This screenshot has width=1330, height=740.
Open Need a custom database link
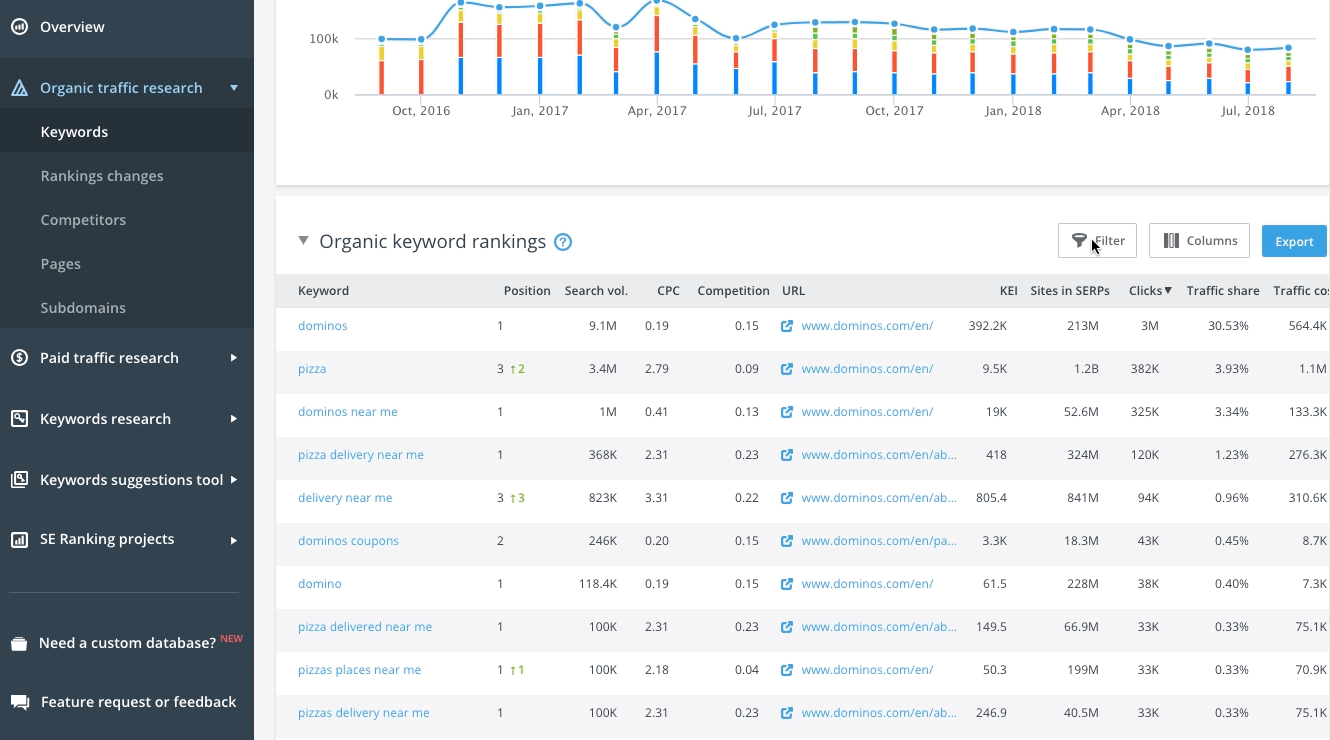[x=127, y=643]
